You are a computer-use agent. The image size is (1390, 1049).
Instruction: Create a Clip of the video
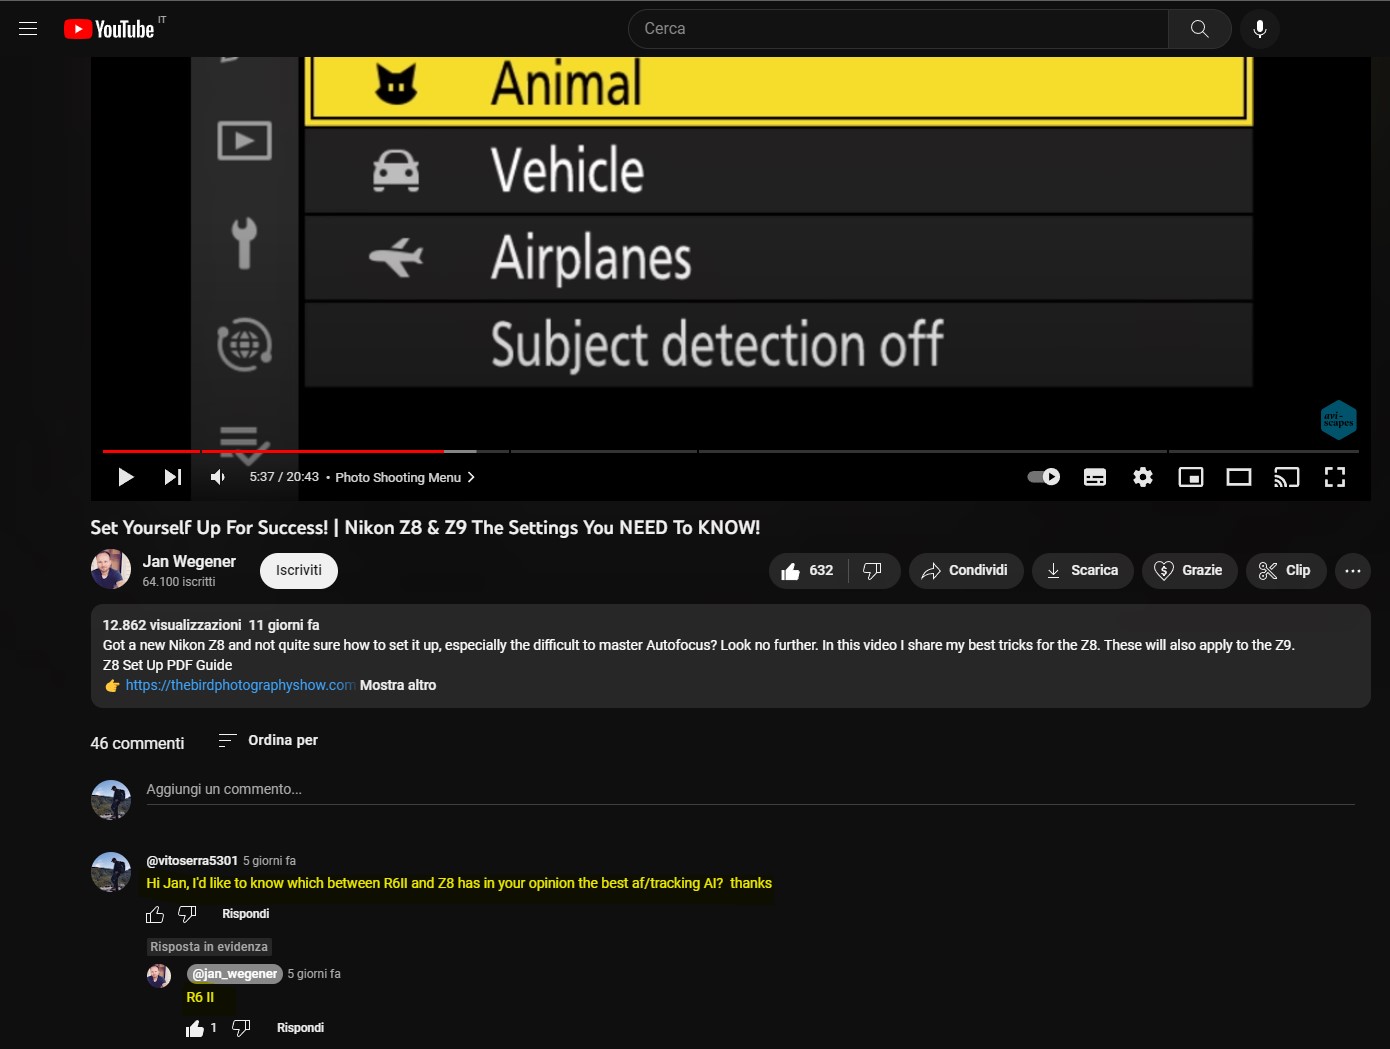(x=1286, y=571)
